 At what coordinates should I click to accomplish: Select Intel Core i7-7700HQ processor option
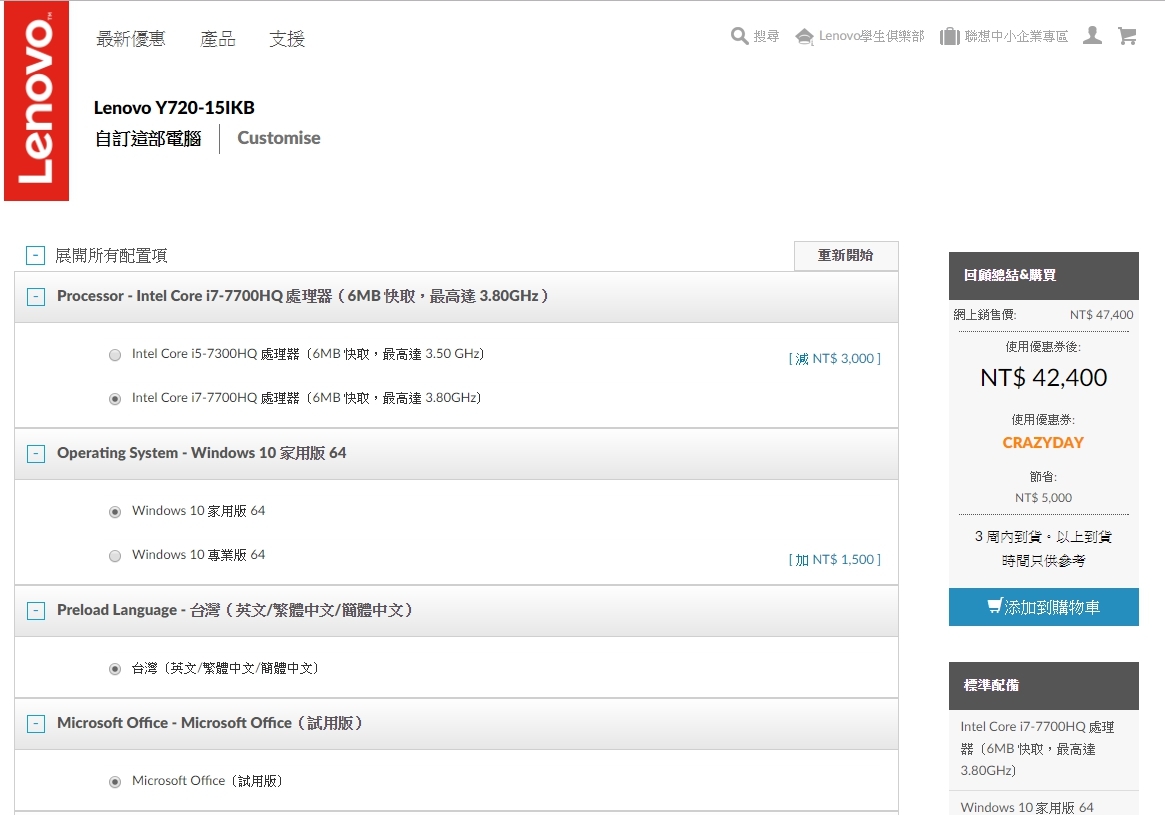[x=115, y=399]
